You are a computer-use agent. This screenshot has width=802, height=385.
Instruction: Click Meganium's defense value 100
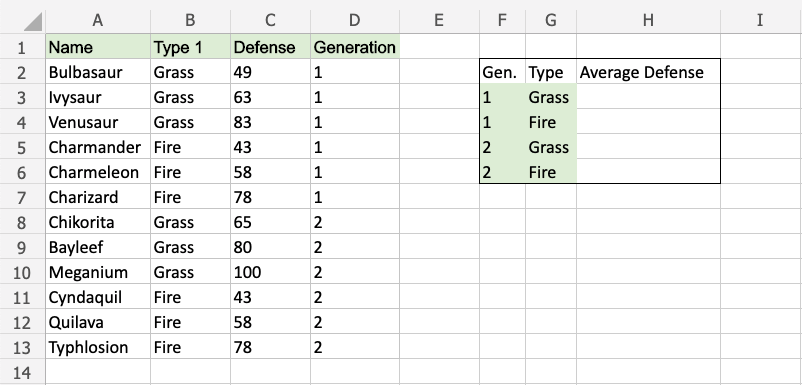pos(270,272)
